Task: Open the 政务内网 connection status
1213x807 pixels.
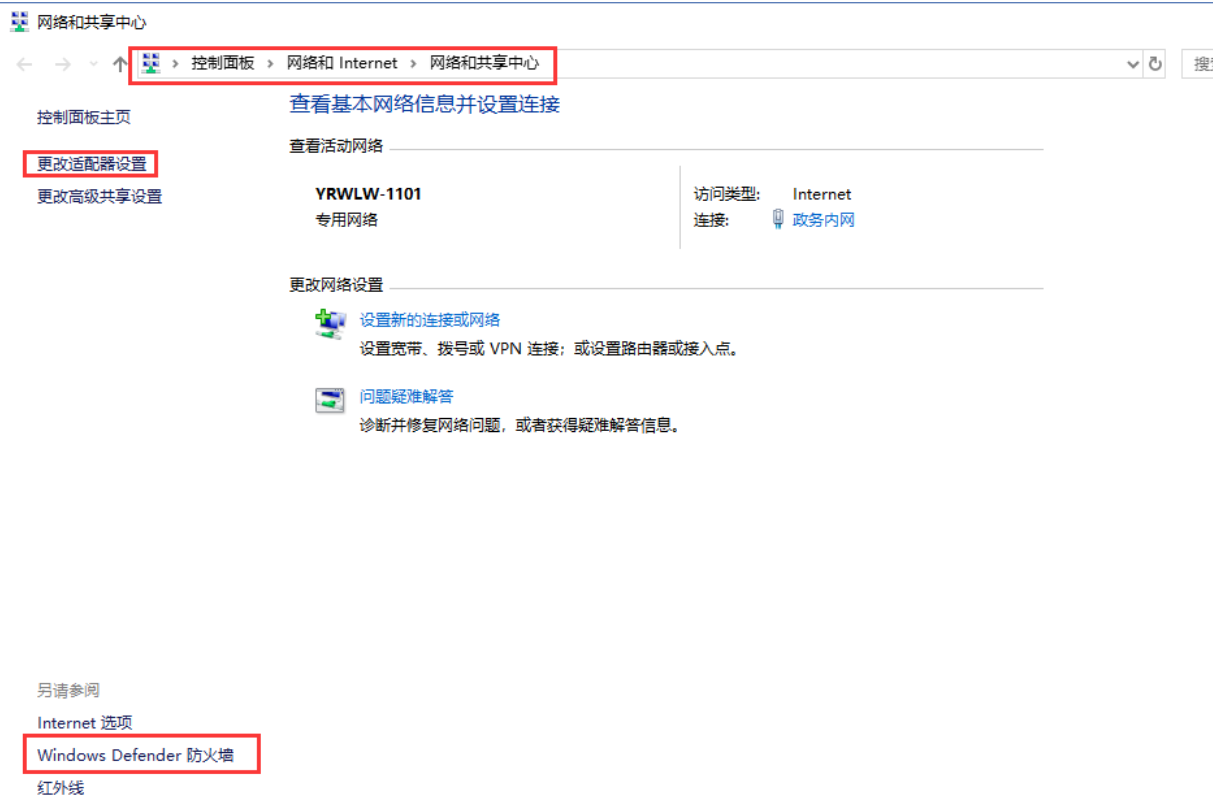Action: (x=823, y=220)
